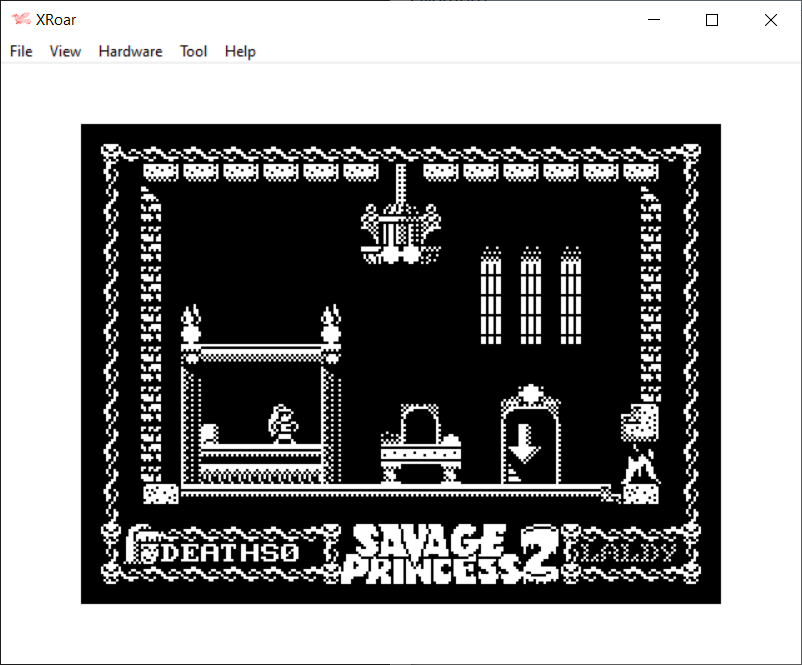Click the XRoar application icon in title bar
The width and height of the screenshot is (802, 665).
[21, 19]
